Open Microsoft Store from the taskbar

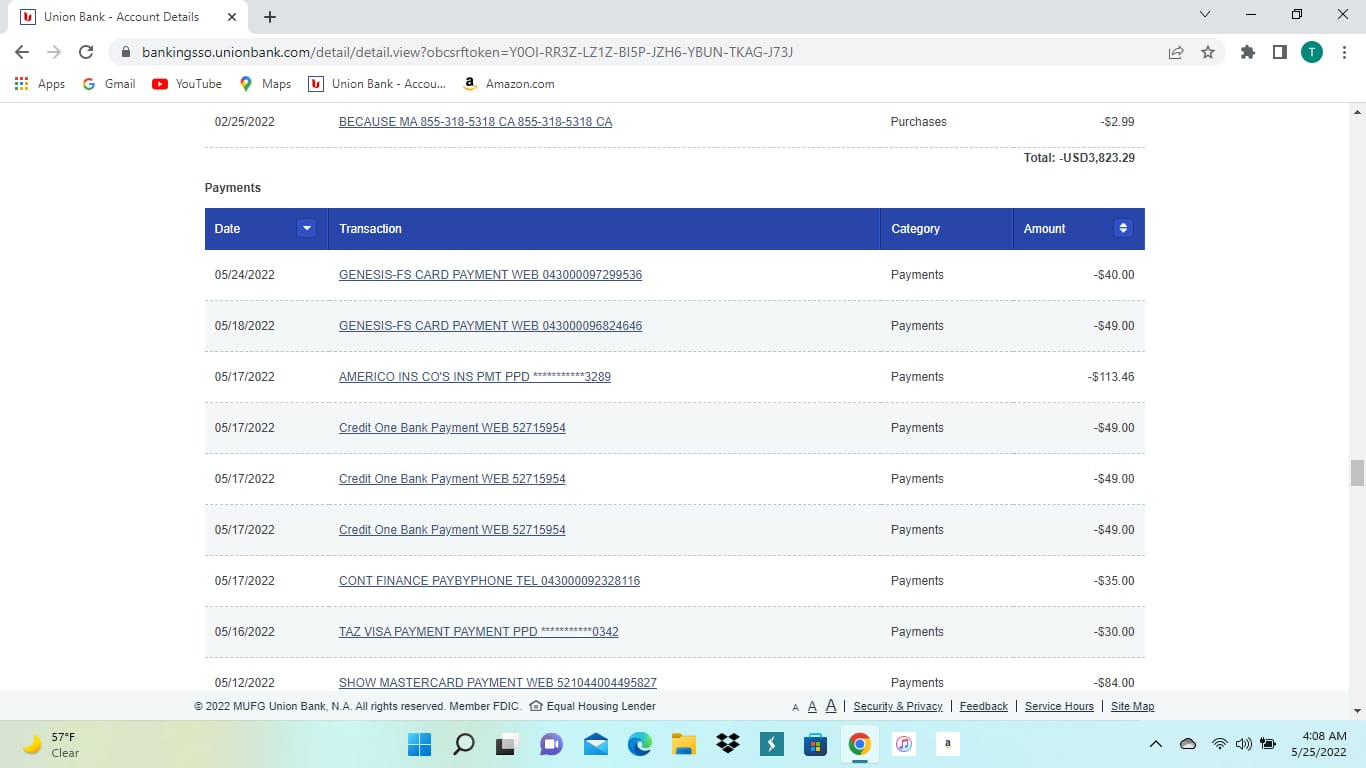point(815,744)
